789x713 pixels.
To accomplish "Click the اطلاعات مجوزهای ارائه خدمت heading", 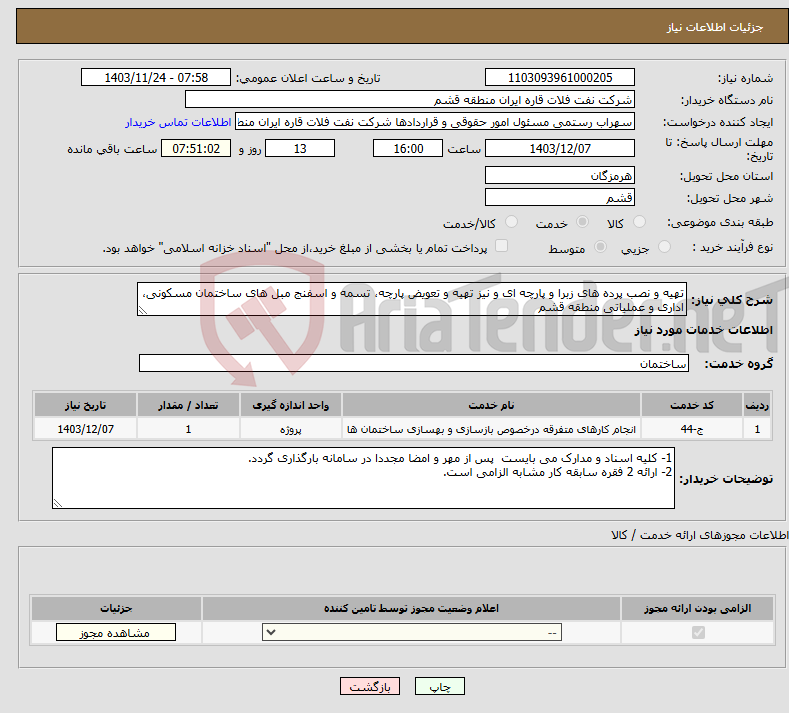I will (x=700, y=535).
